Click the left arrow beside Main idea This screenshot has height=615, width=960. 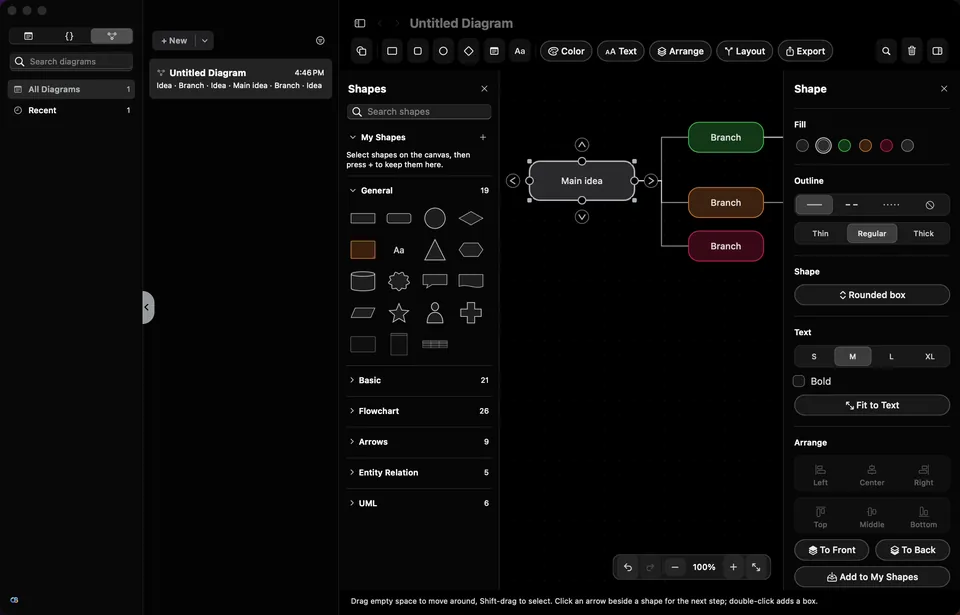[513, 181]
